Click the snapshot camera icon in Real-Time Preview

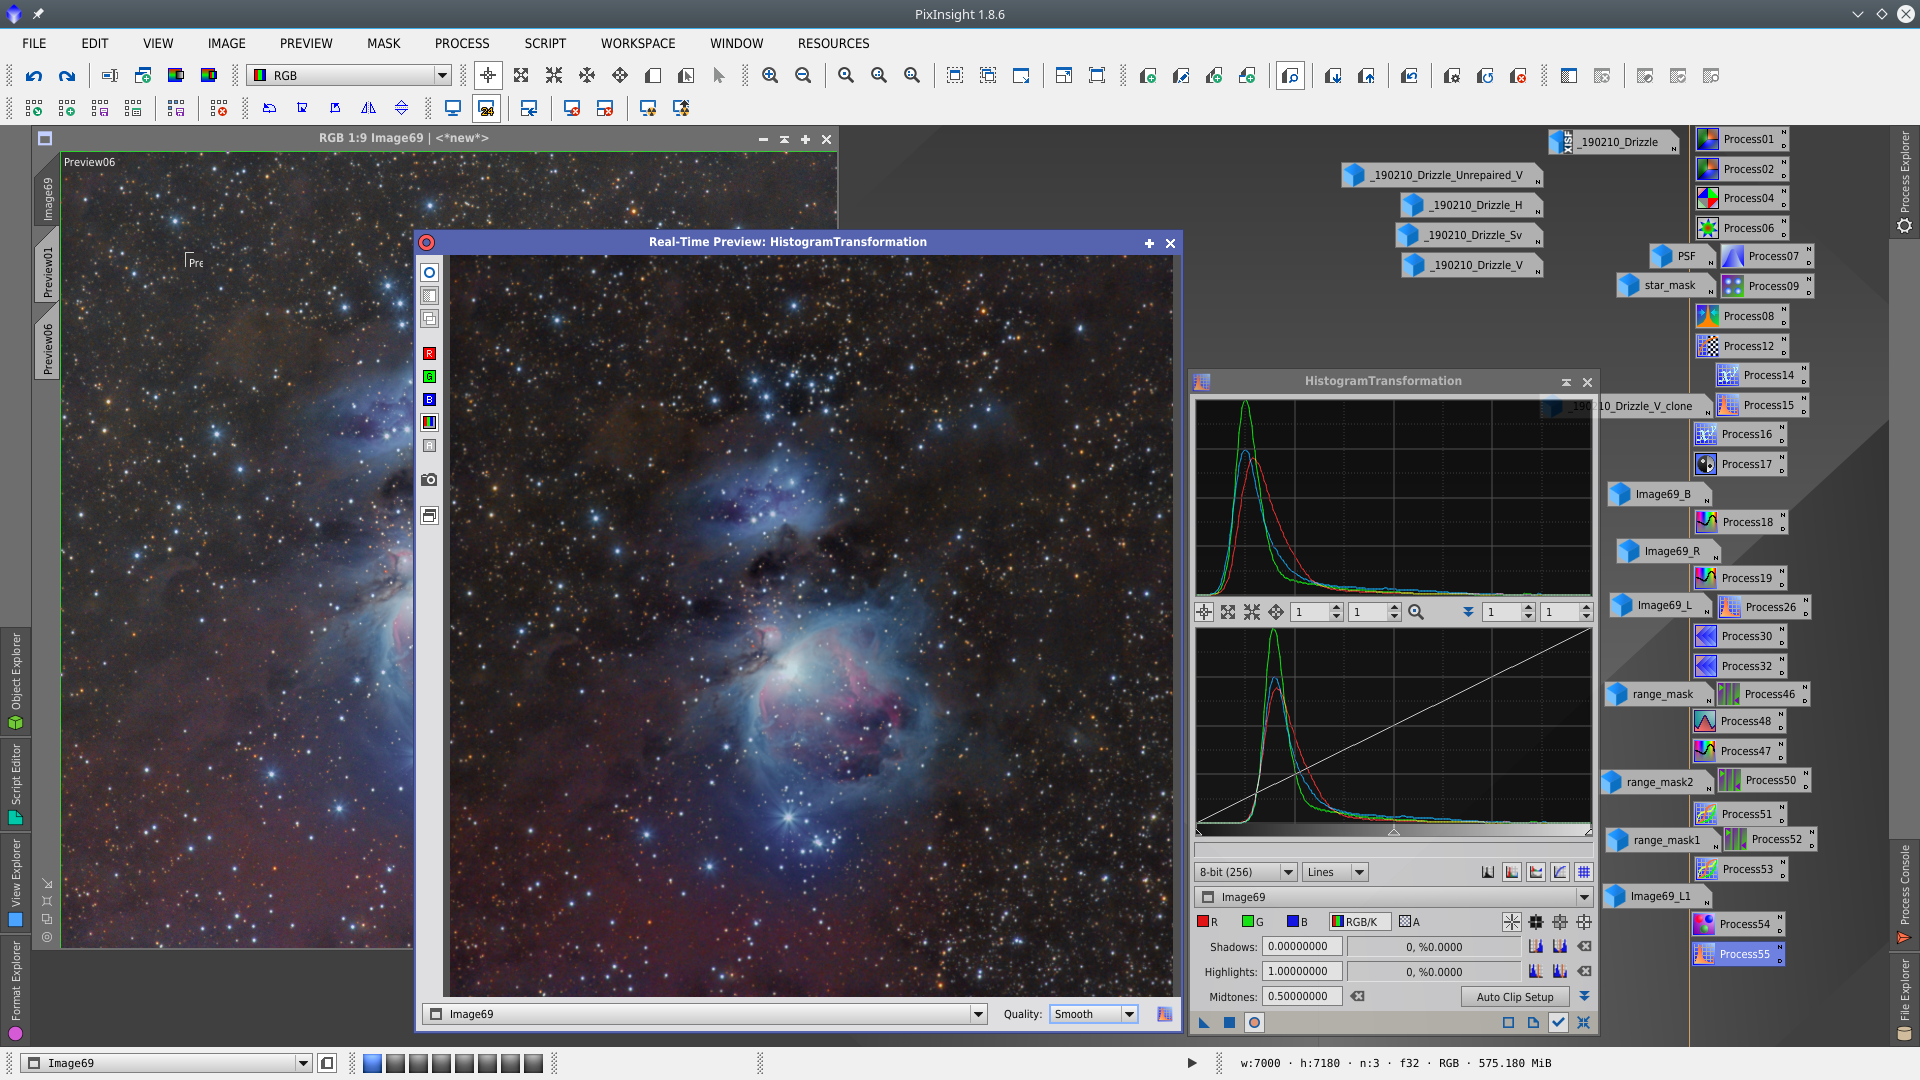[x=429, y=480]
